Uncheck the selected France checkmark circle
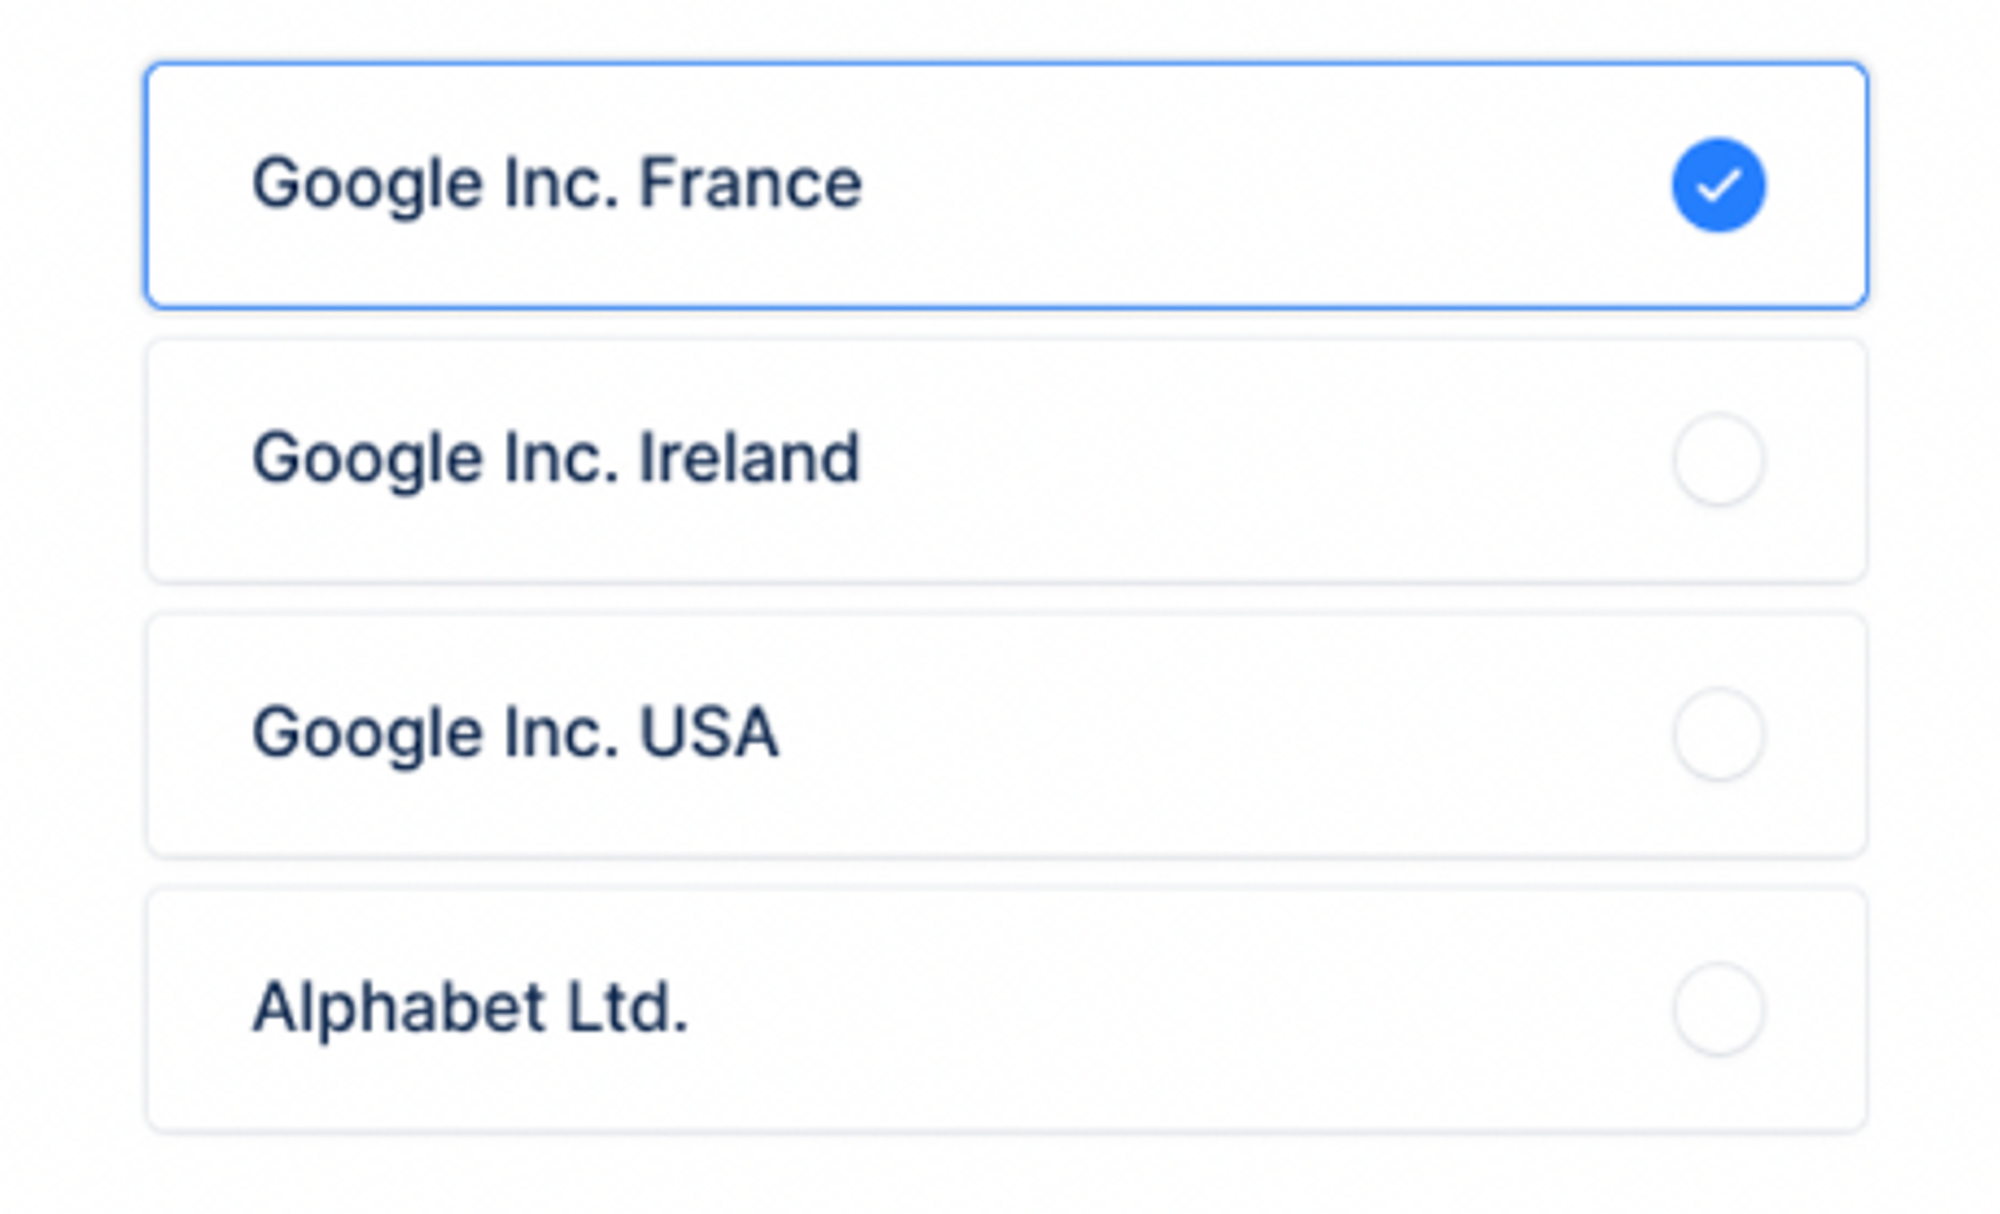 [1718, 185]
